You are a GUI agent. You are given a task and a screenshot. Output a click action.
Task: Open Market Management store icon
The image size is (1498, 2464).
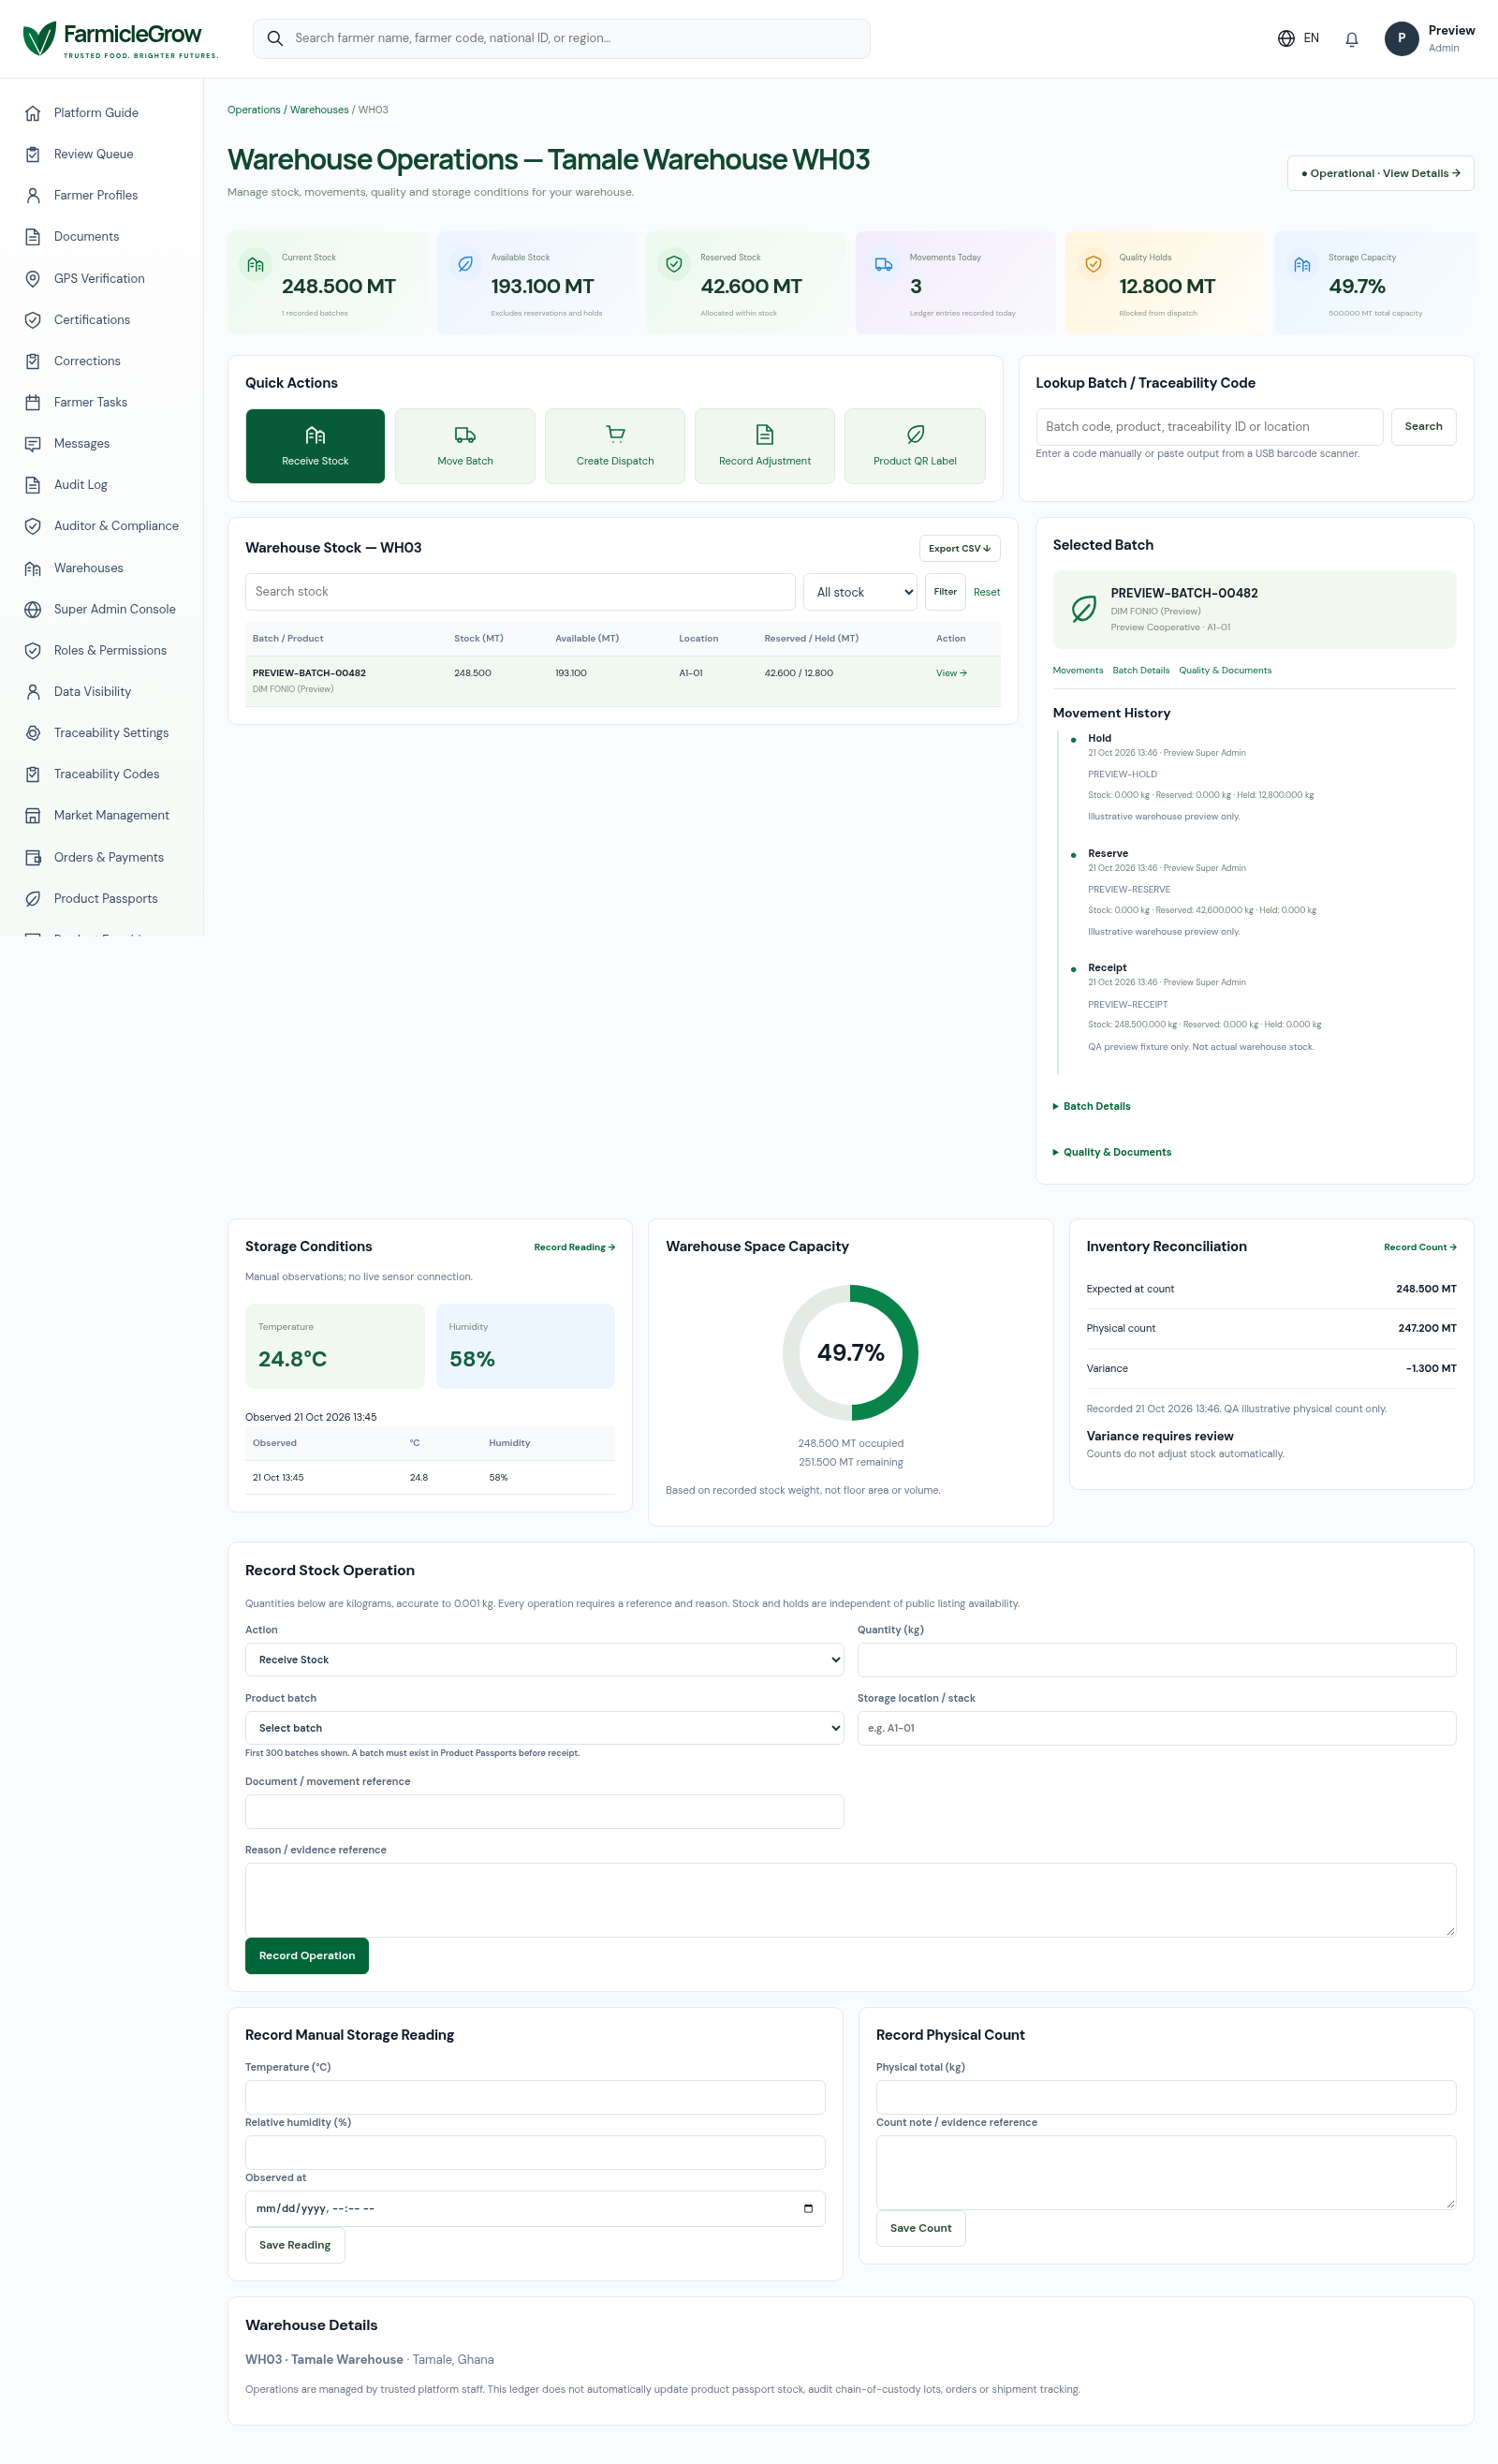pos(33,816)
